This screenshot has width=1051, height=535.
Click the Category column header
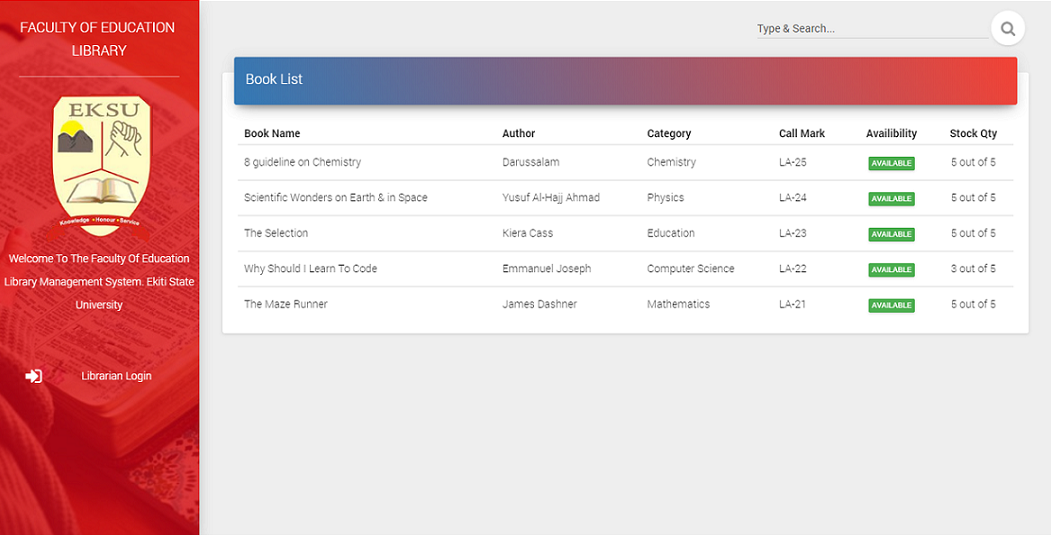pyautogui.click(x=669, y=133)
